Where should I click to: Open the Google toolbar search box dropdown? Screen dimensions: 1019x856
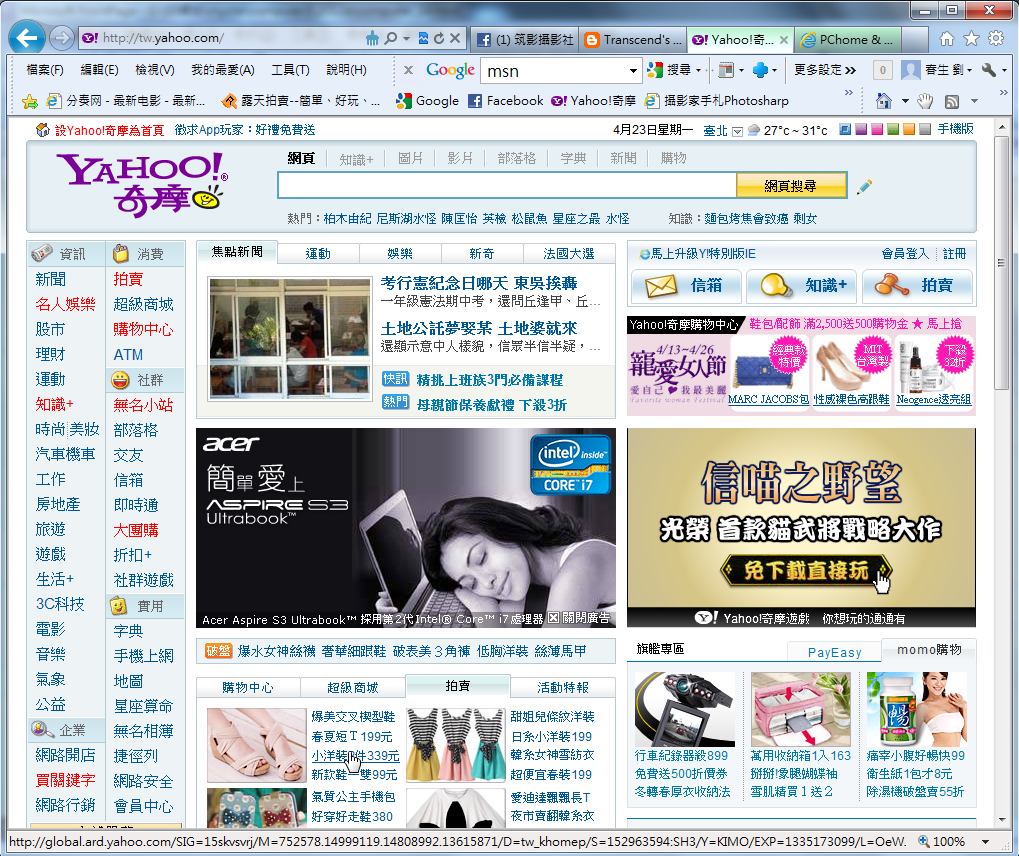tap(633, 71)
